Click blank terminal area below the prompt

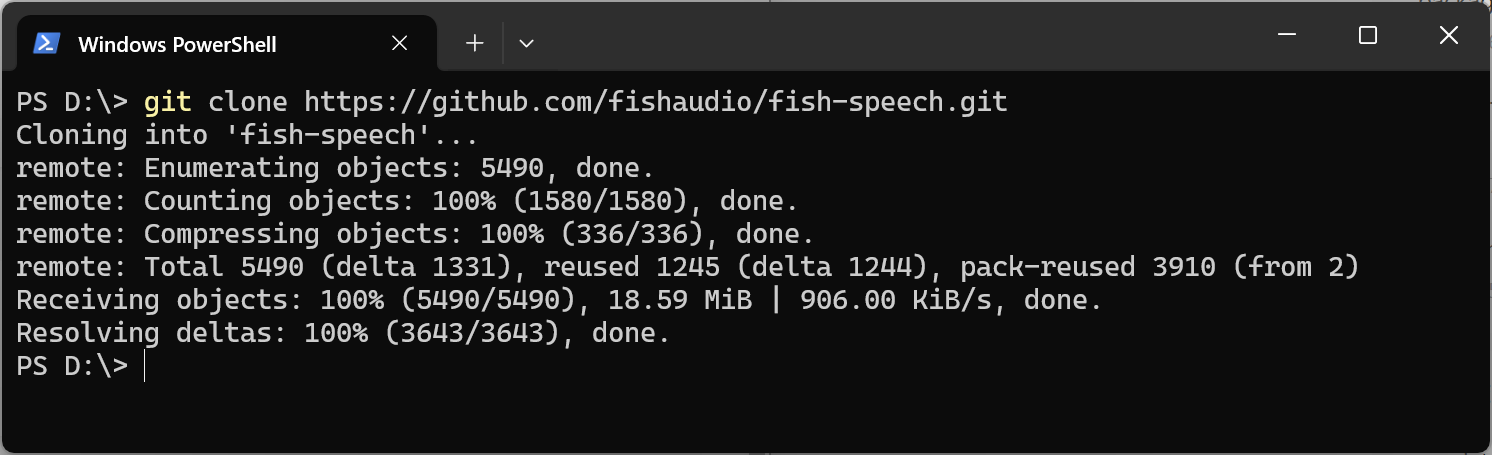click(x=746, y=416)
